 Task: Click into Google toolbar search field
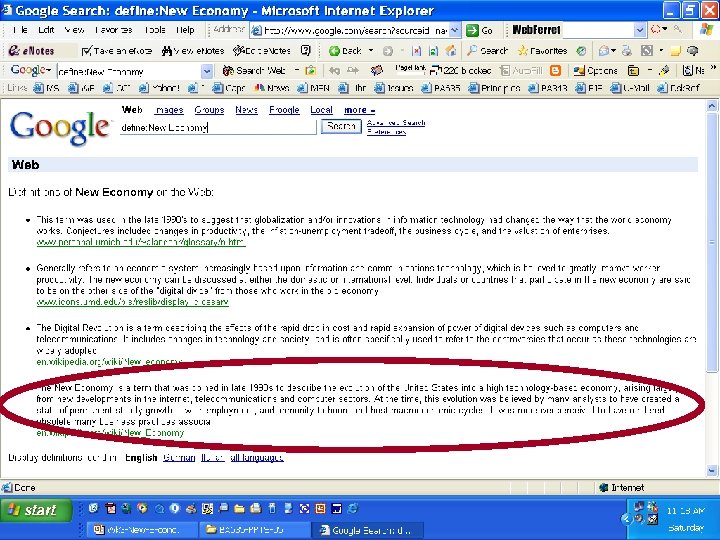coord(129,71)
